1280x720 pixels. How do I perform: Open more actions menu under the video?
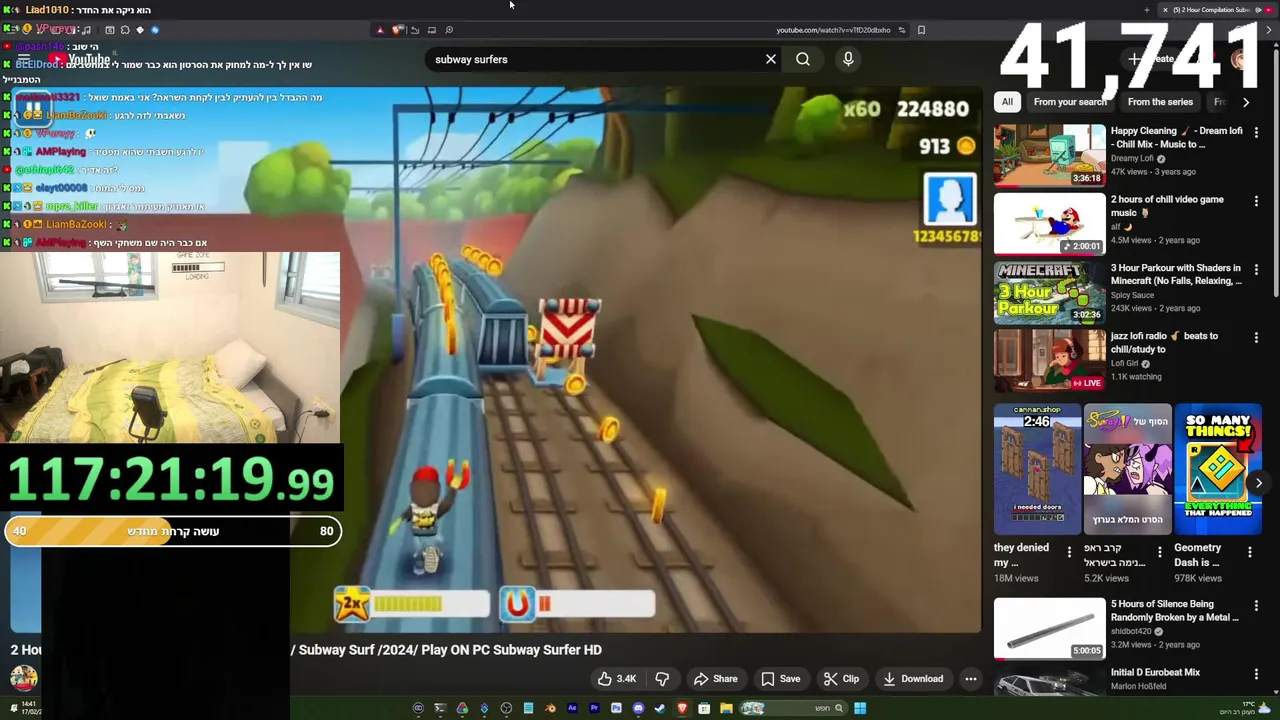[970, 679]
